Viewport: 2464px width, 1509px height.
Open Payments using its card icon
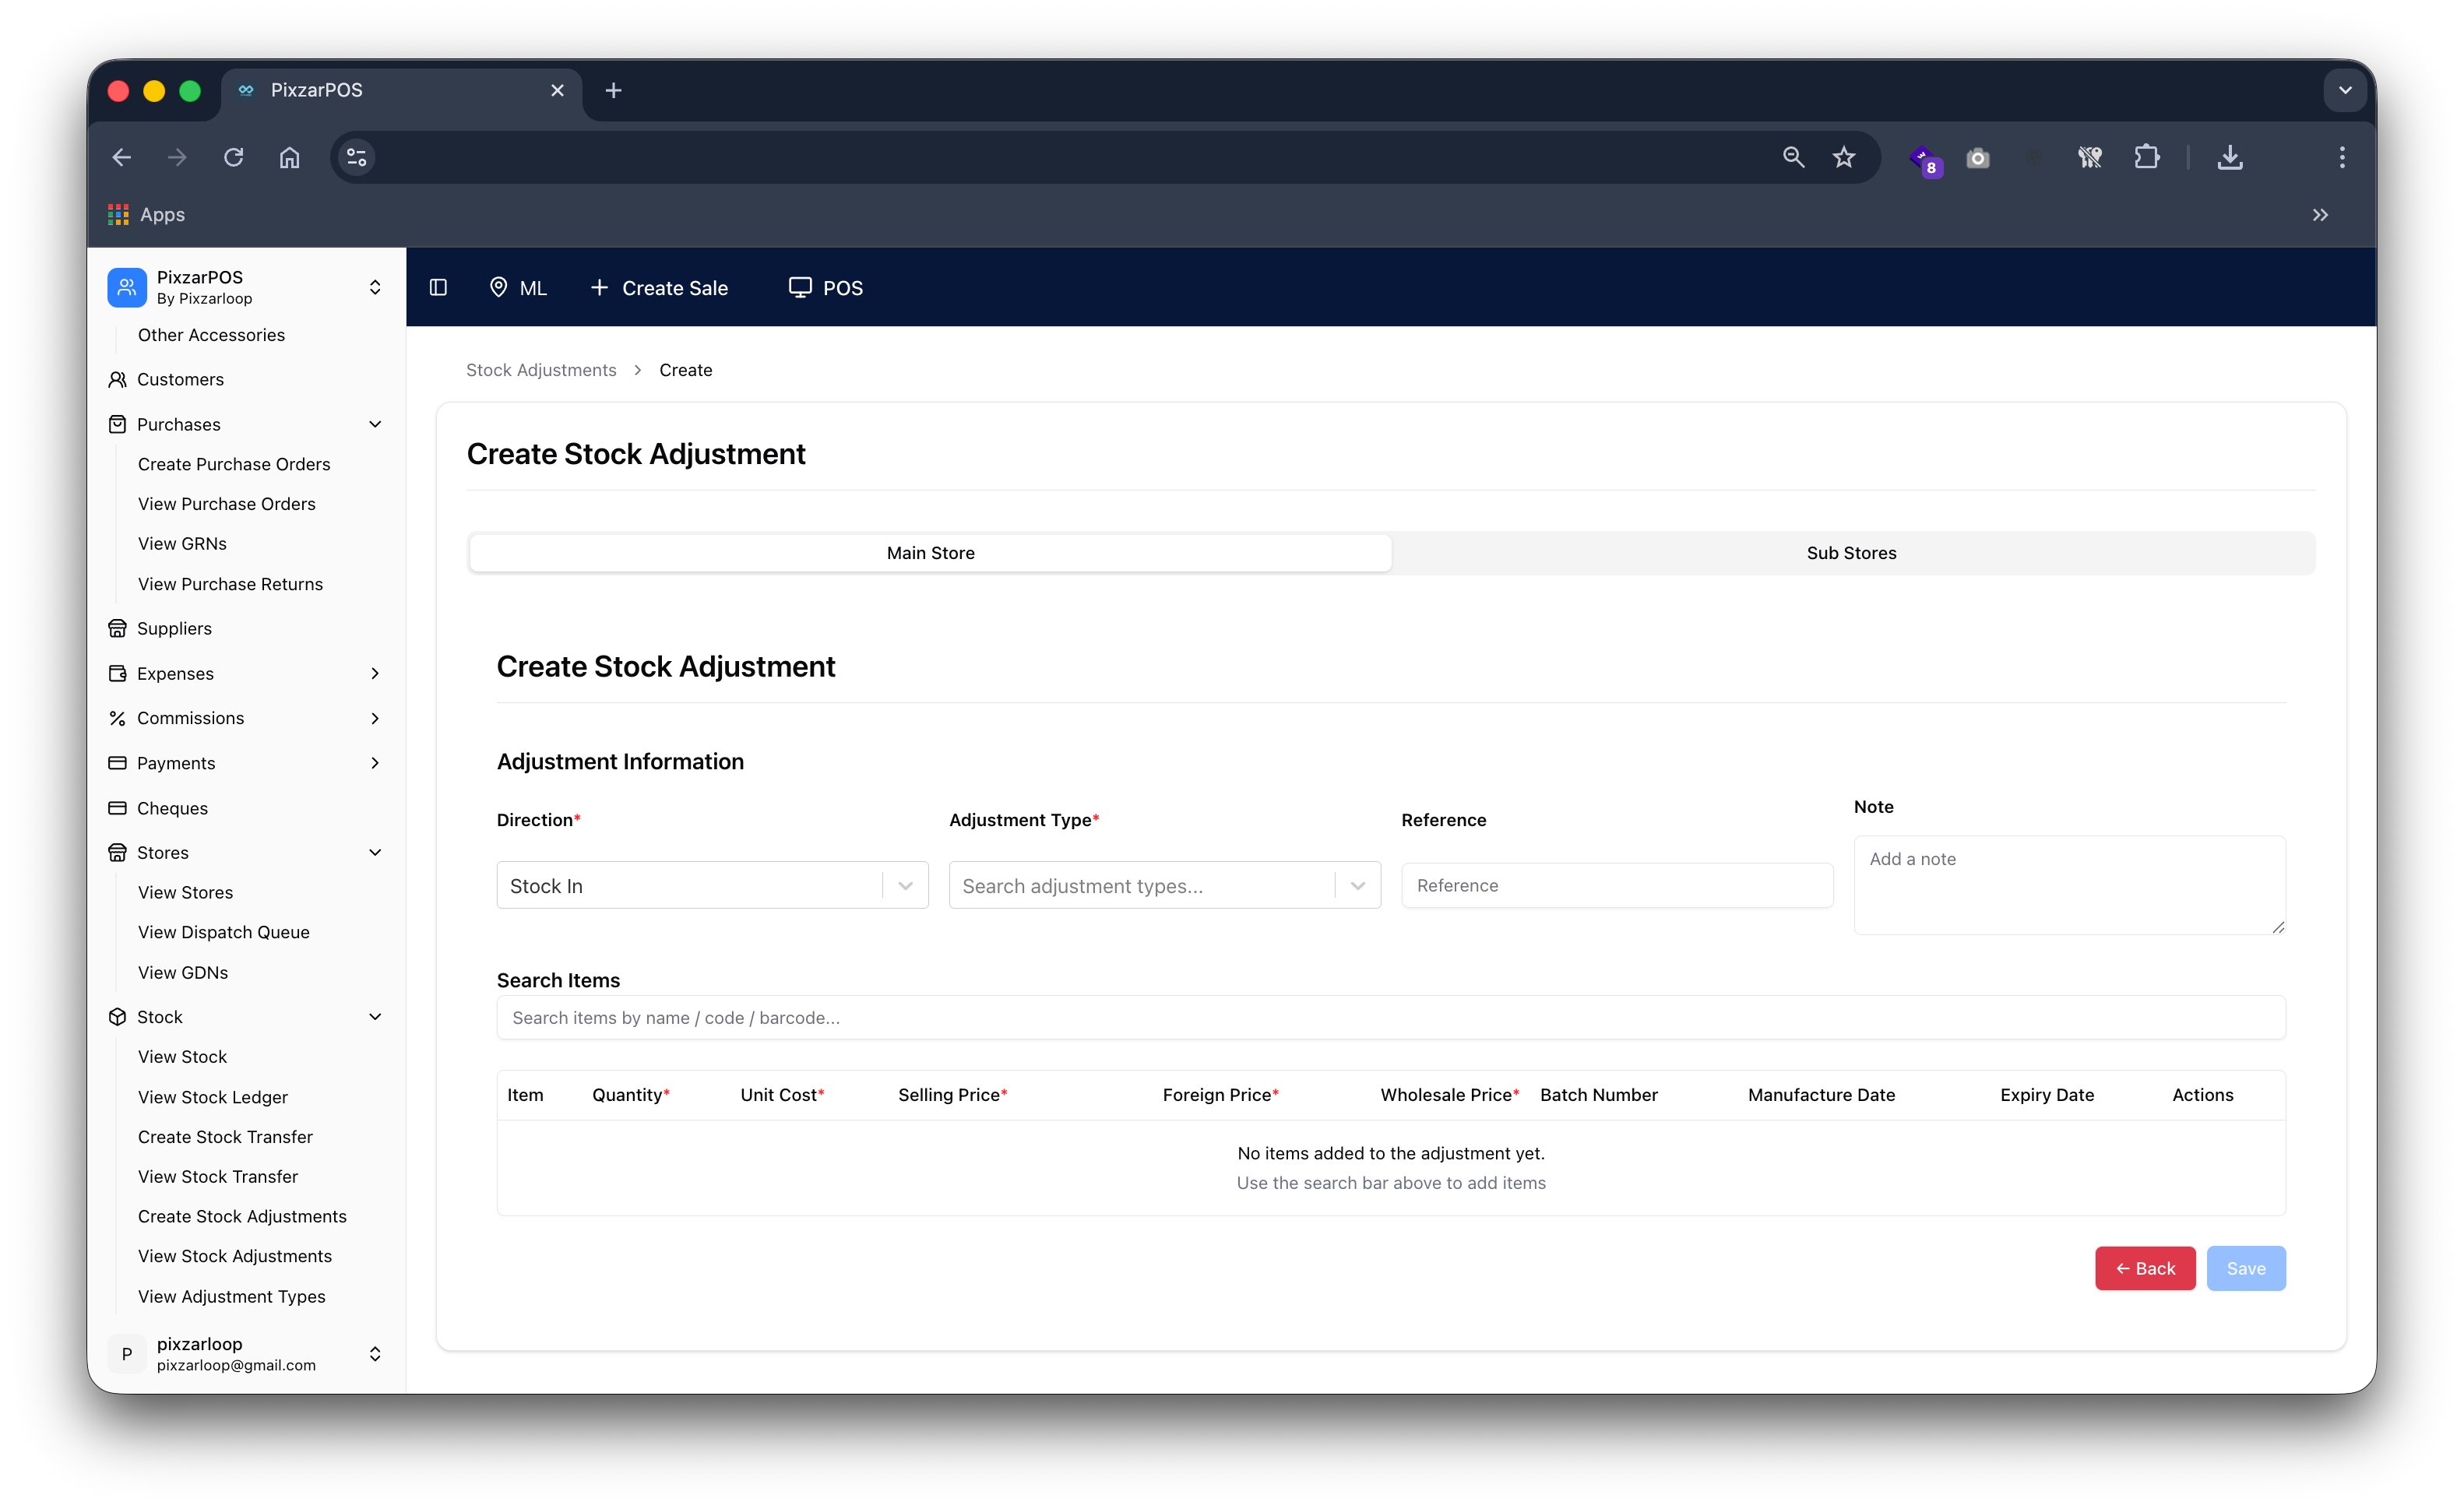click(x=117, y=763)
